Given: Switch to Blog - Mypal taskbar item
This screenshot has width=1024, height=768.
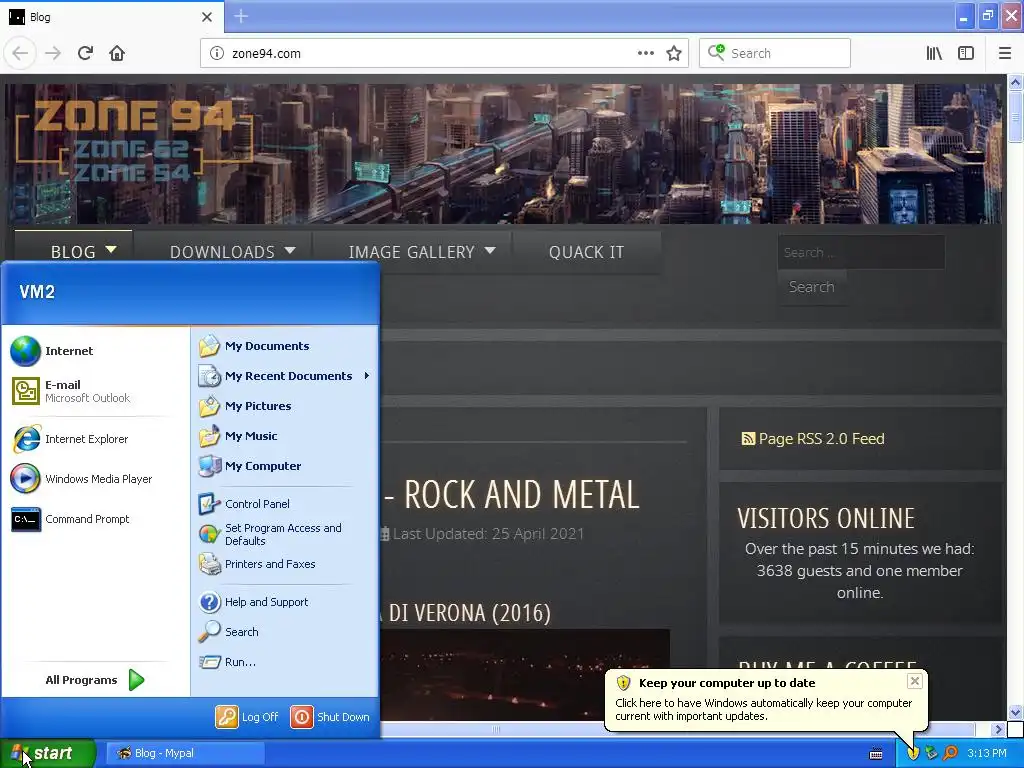Looking at the screenshot, I should pyautogui.click(x=185, y=753).
